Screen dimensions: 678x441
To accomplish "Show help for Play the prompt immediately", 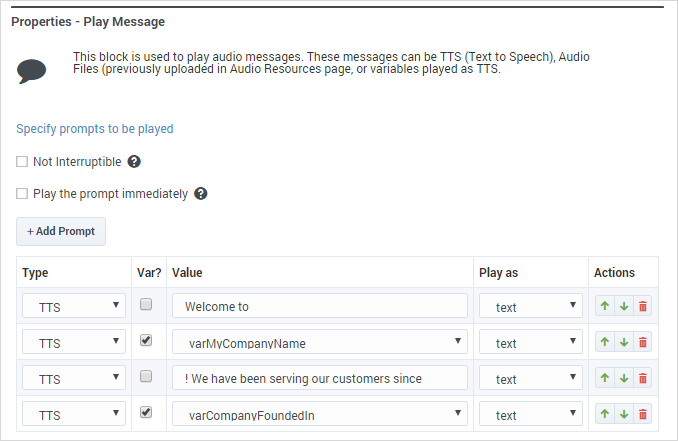I will click(x=200, y=193).
